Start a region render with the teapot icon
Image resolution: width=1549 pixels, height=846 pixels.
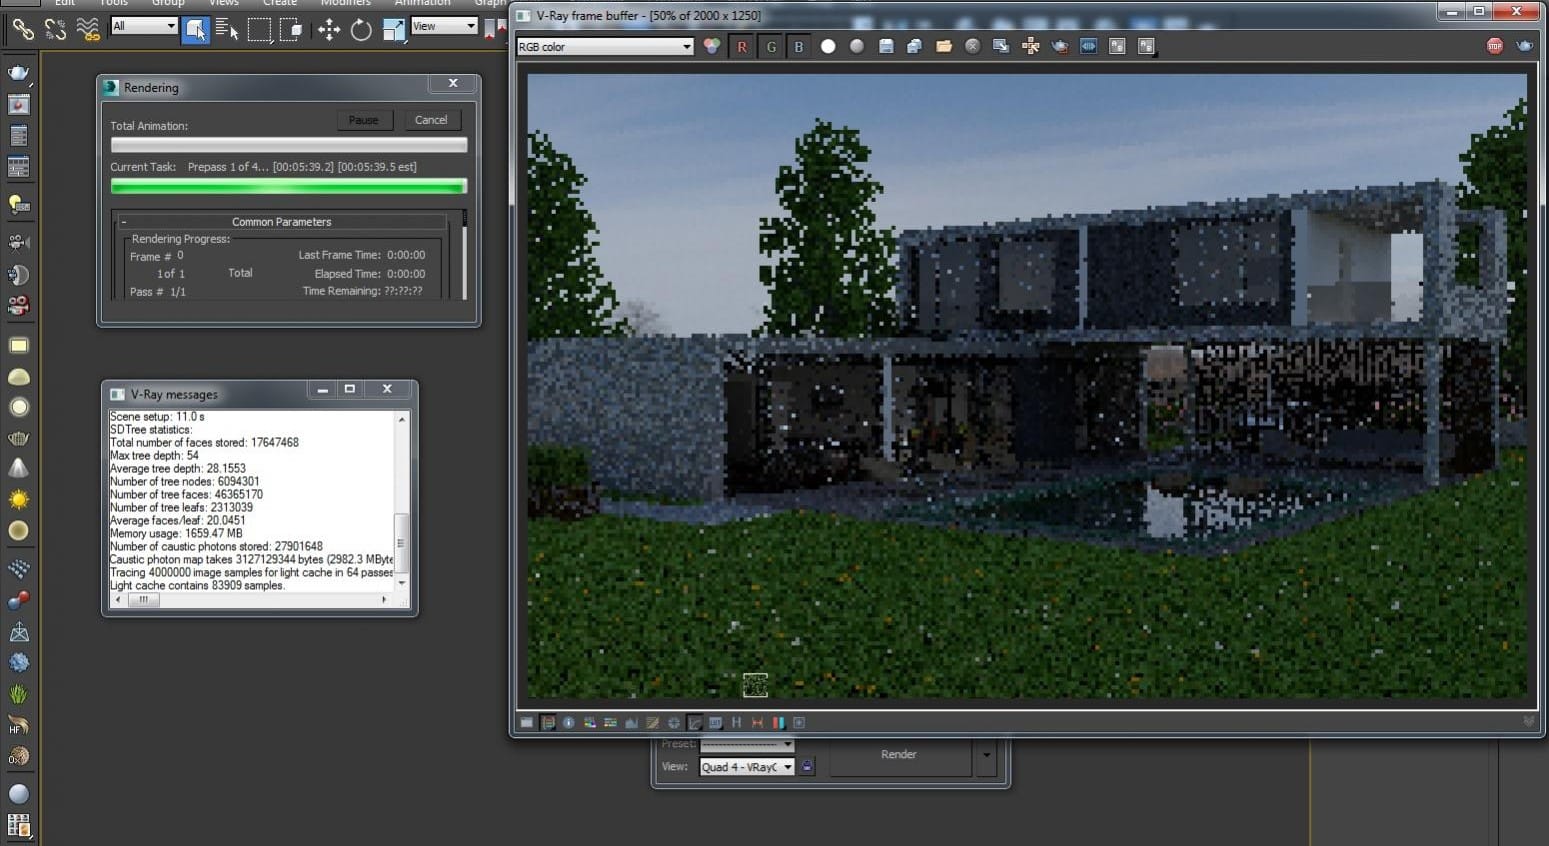point(1058,46)
